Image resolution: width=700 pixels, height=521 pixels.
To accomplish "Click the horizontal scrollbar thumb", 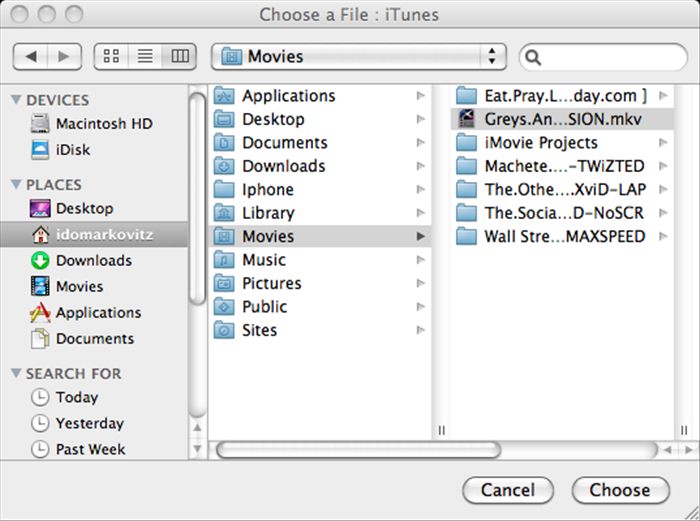I will (x=358, y=450).
